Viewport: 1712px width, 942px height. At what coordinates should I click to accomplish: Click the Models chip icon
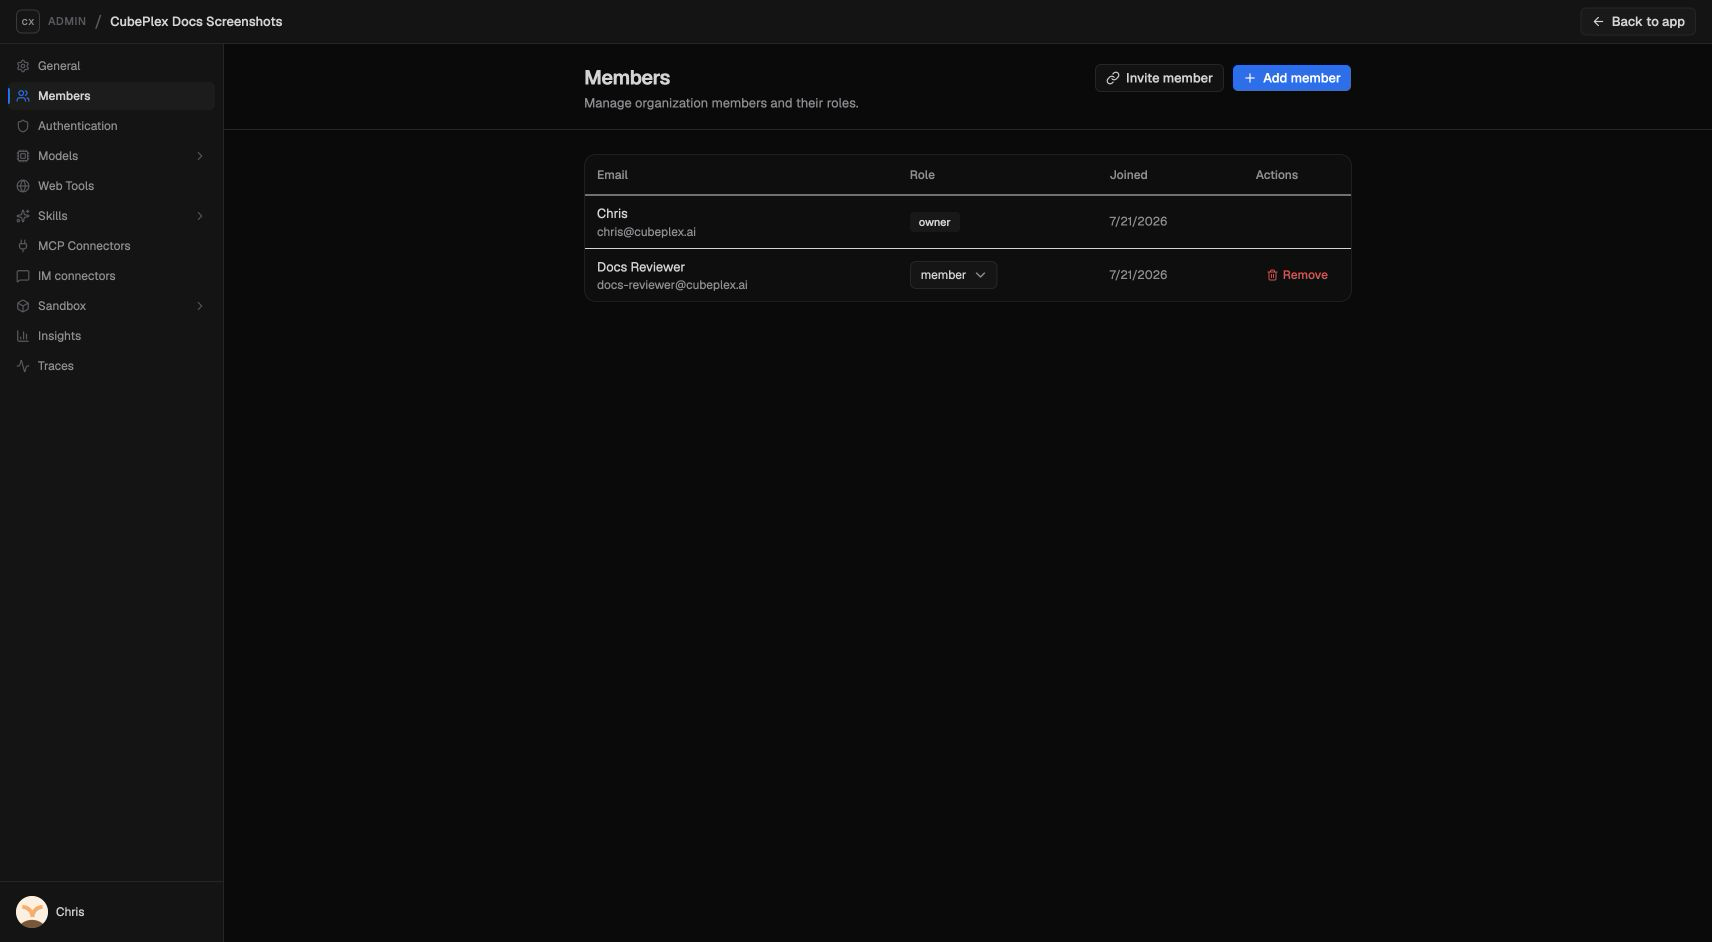coord(23,156)
